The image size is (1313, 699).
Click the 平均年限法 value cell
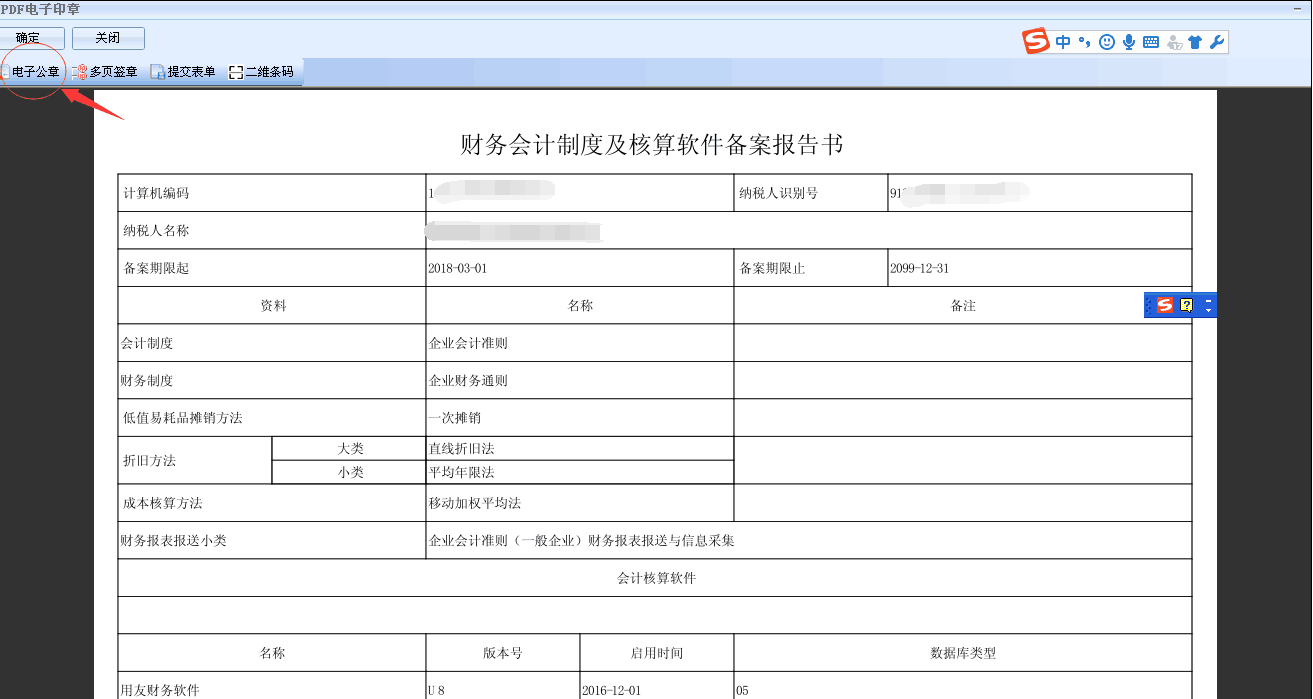580,472
